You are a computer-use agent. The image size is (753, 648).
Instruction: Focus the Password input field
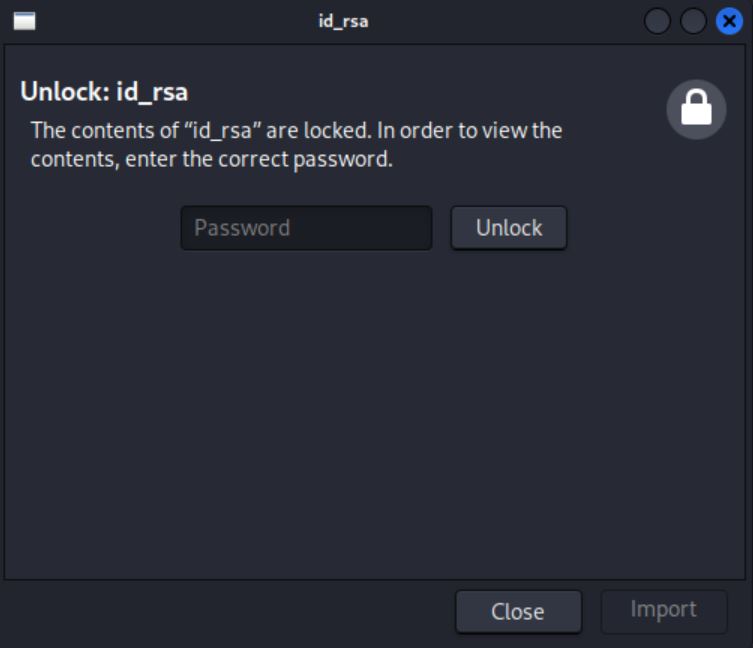point(306,228)
